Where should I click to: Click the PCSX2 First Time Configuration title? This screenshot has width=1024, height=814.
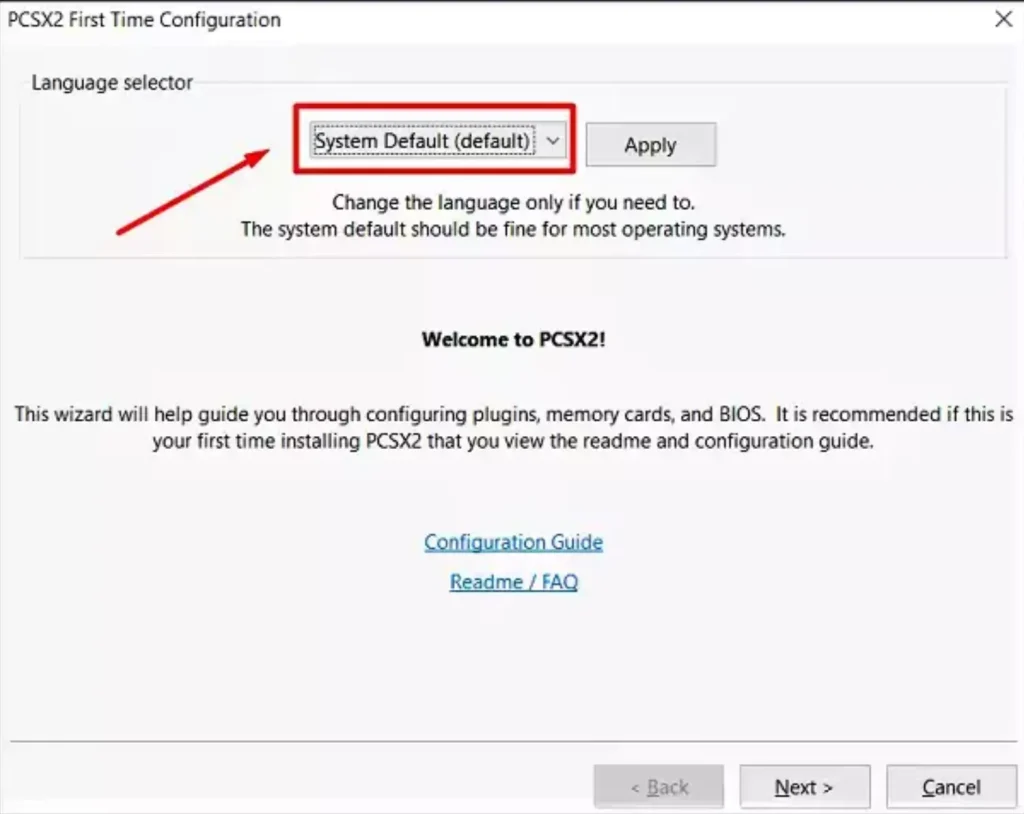point(144,20)
